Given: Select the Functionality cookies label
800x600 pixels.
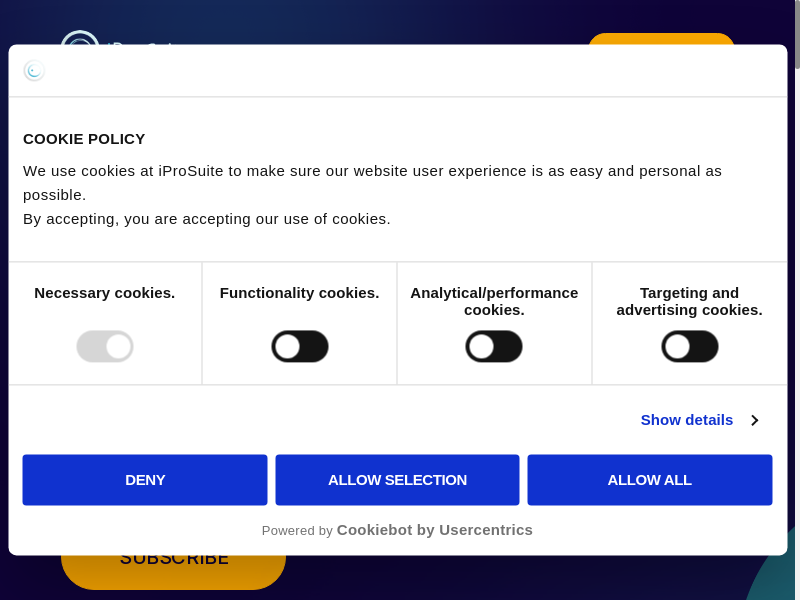Looking at the screenshot, I should [300, 293].
